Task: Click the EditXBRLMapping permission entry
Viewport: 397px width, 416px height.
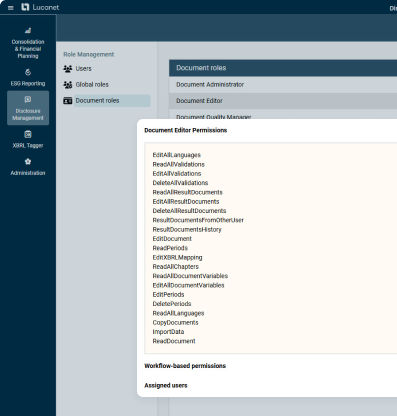Action: [177, 257]
